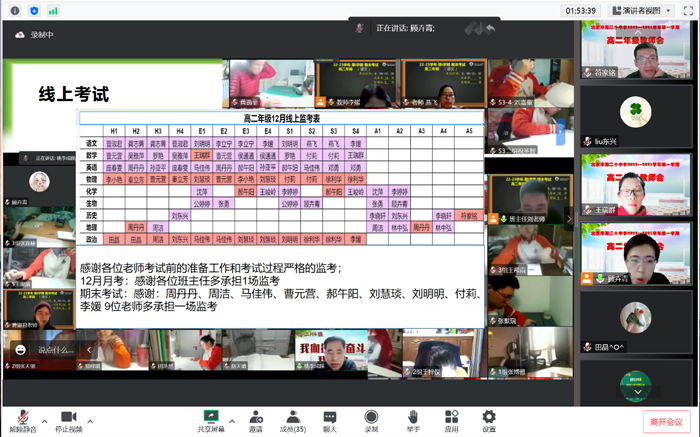Click the 化学 row header
The image size is (700, 437).
(92, 191)
